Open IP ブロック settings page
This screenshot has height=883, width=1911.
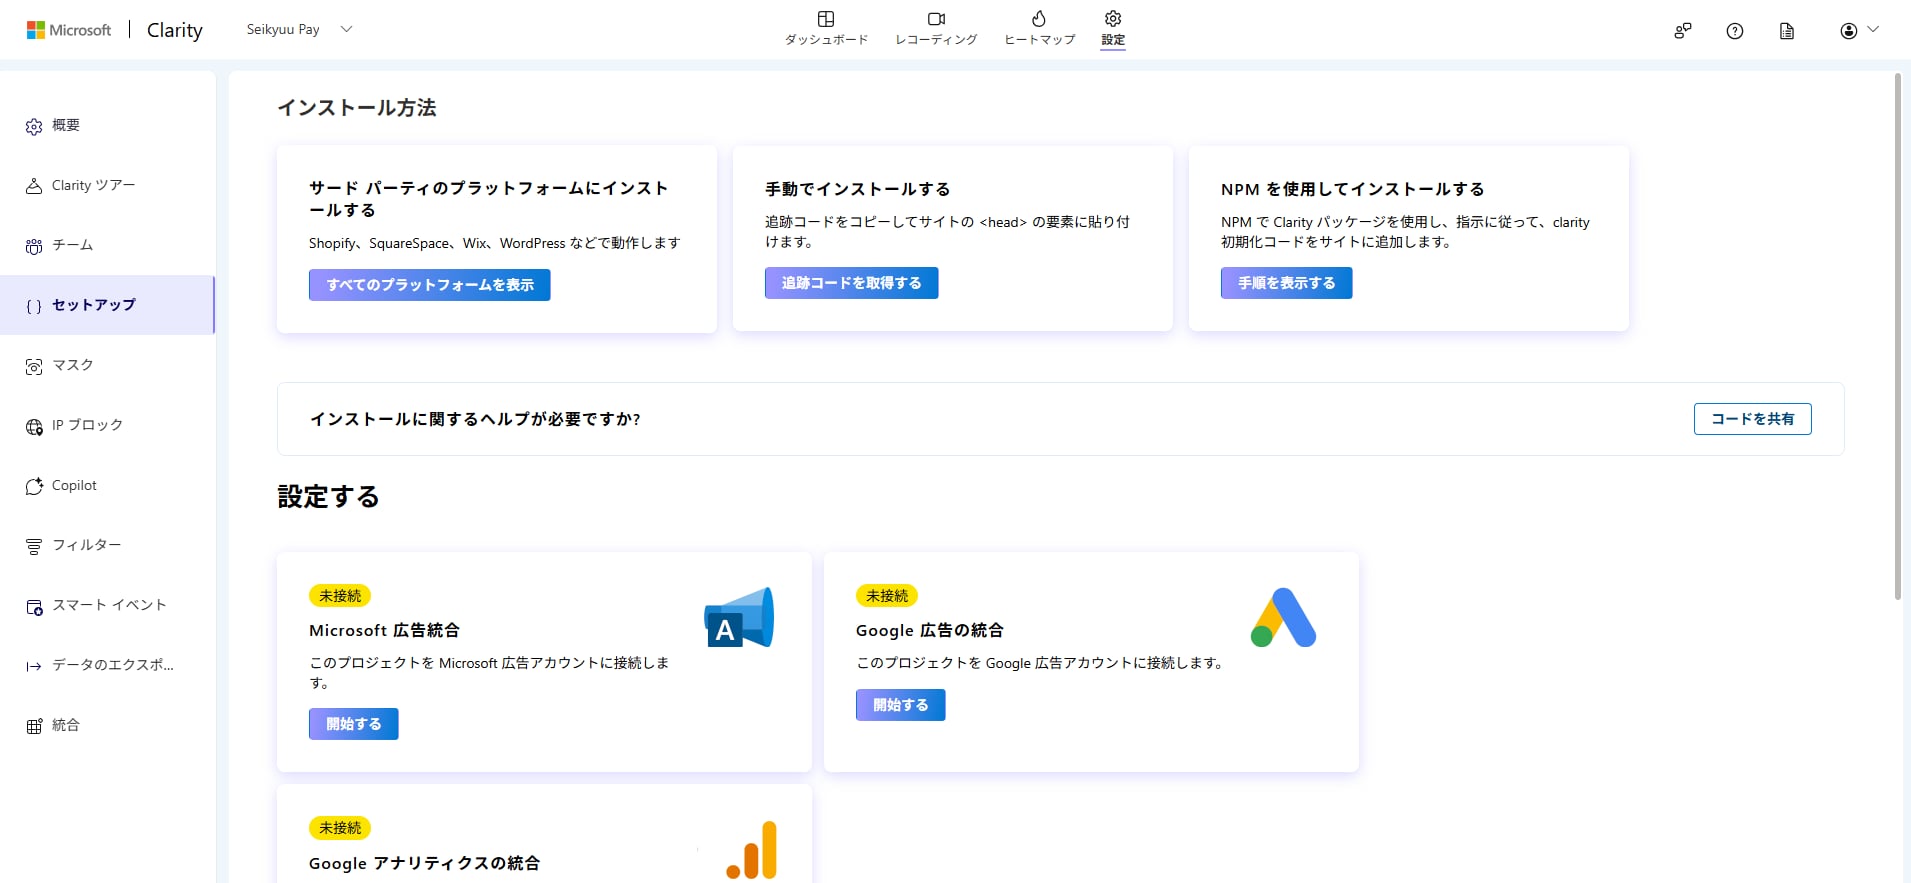pyautogui.click(x=87, y=426)
